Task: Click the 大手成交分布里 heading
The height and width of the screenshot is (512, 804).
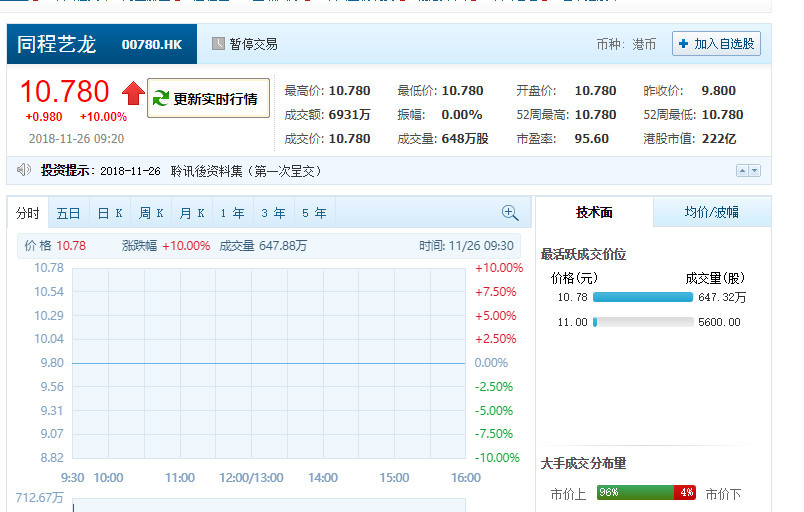Action: [584, 463]
